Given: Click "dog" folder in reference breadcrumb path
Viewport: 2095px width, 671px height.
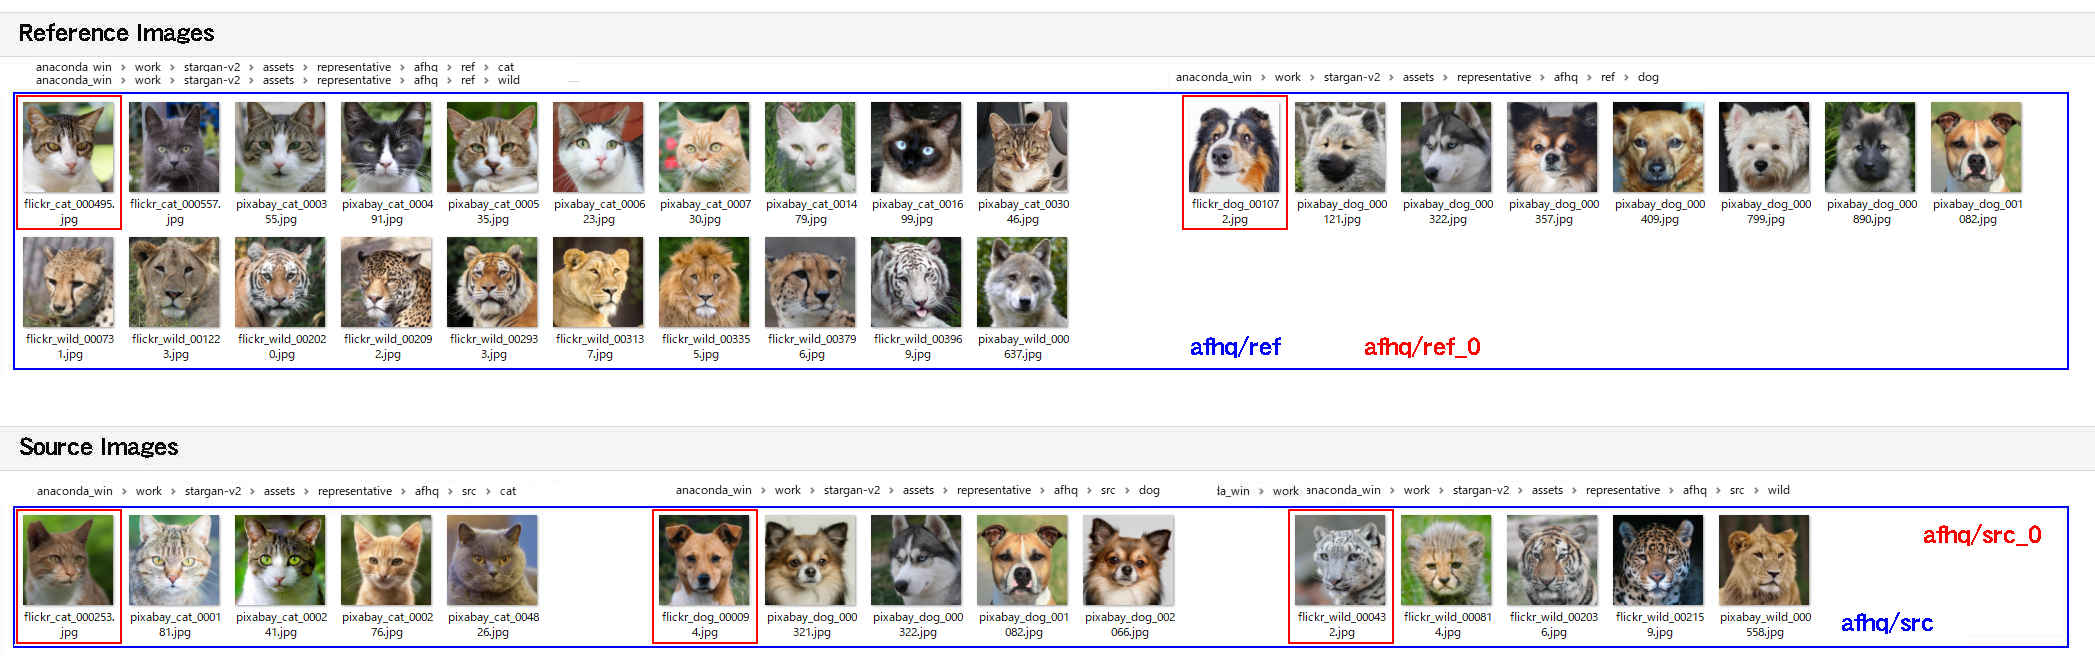Looking at the screenshot, I should coord(1648,77).
